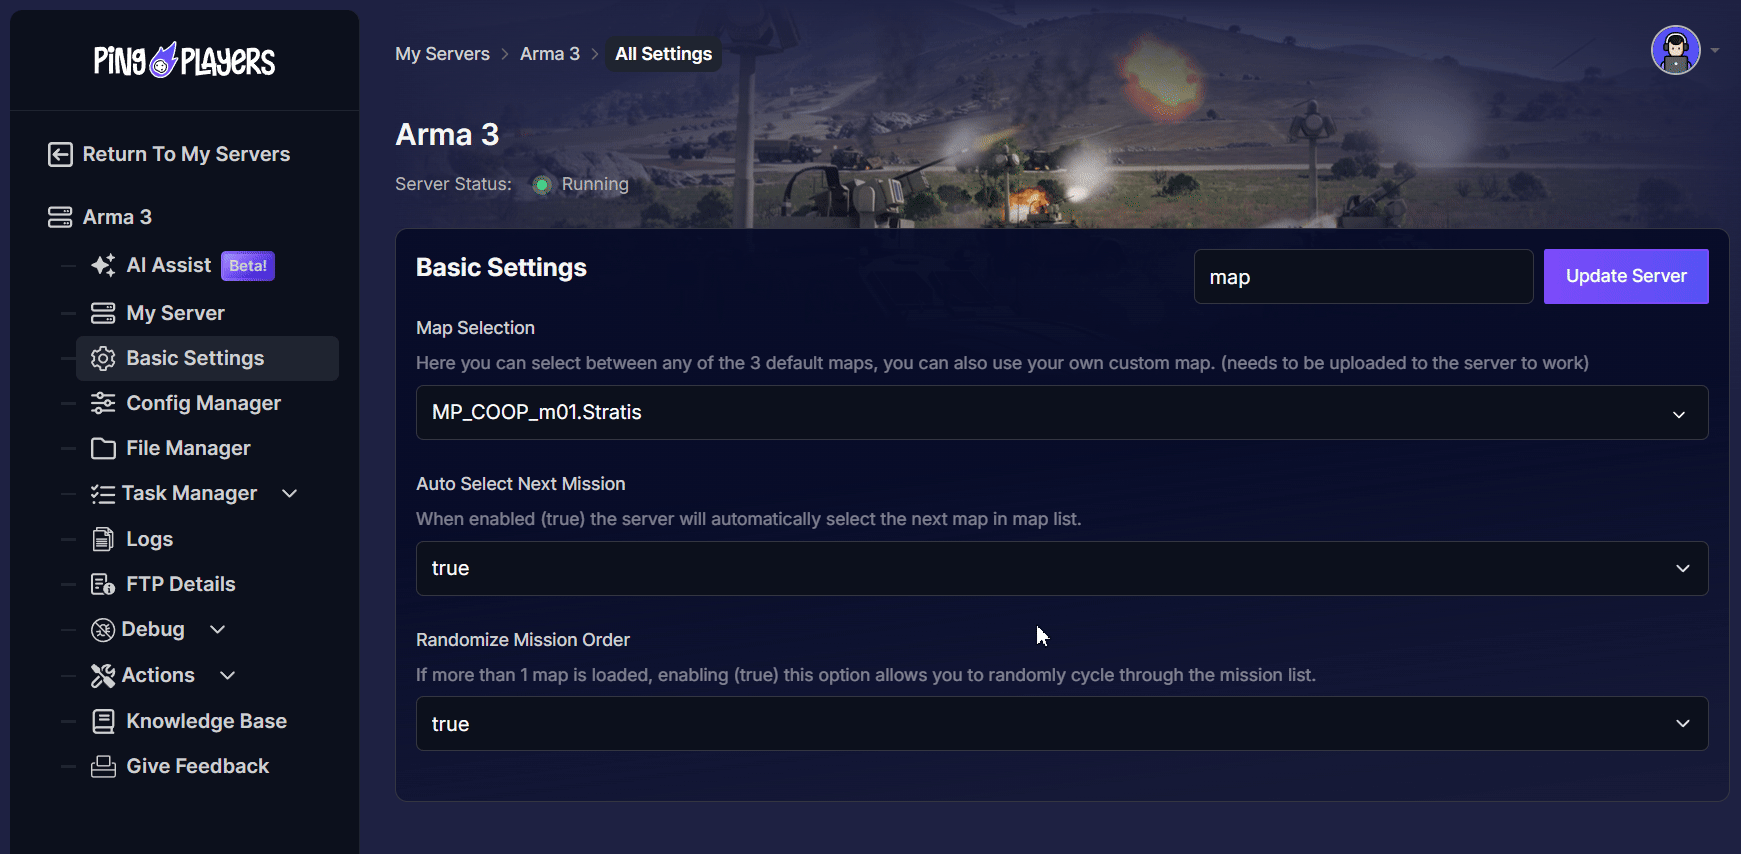Click Return To My Servers link
This screenshot has width=1741, height=854.
point(187,154)
